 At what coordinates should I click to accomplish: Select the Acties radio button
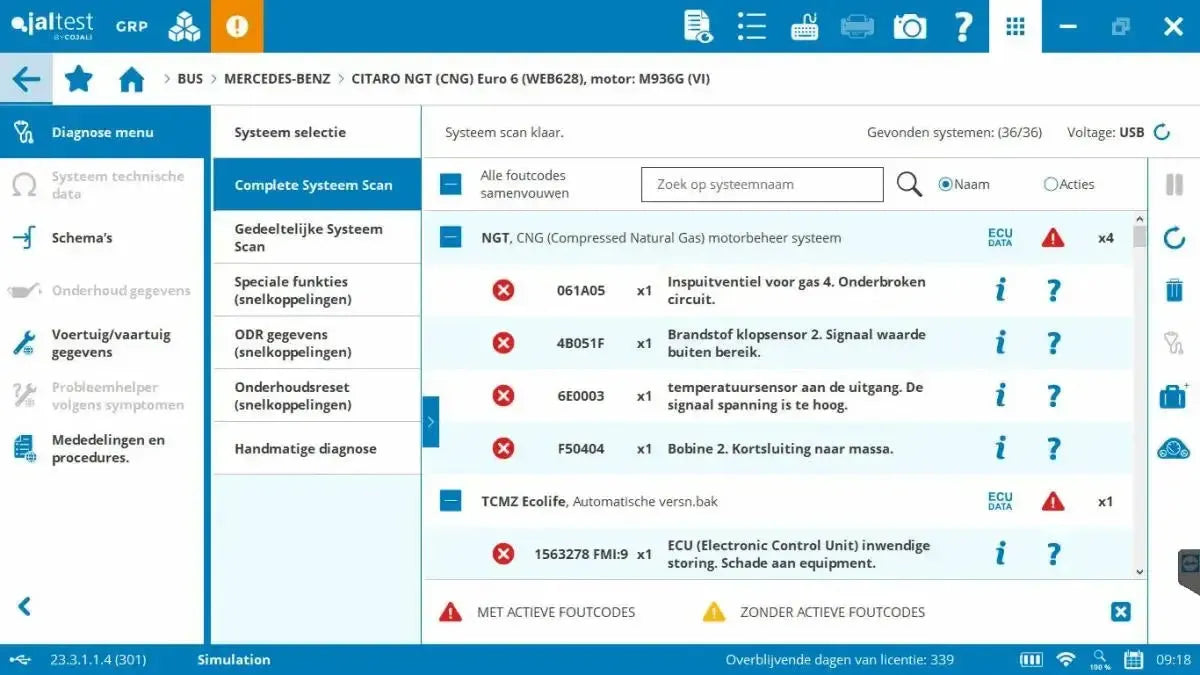pyautogui.click(x=1051, y=184)
